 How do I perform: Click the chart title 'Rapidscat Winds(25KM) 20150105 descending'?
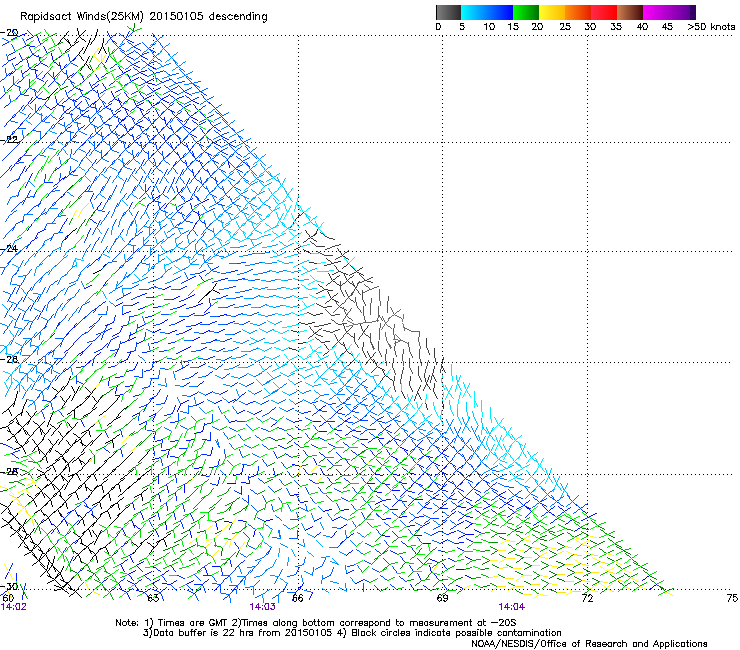(144, 17)
